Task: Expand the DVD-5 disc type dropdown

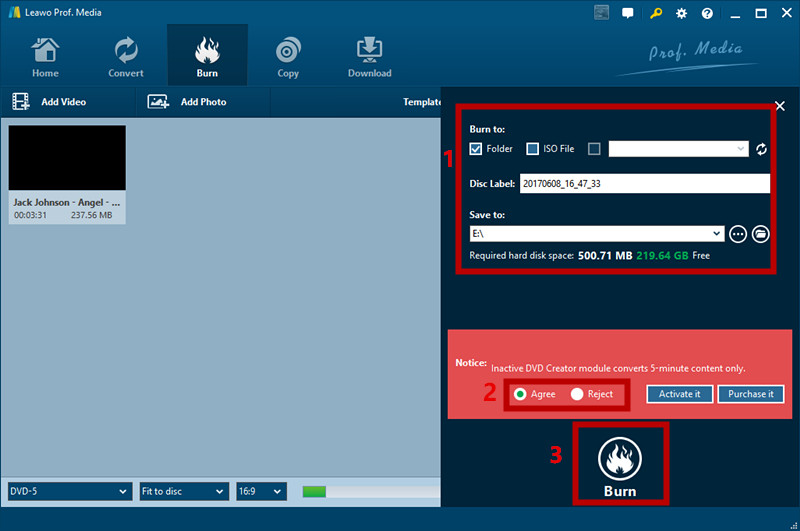Action: pyautogui.click(x=69, y=491)
